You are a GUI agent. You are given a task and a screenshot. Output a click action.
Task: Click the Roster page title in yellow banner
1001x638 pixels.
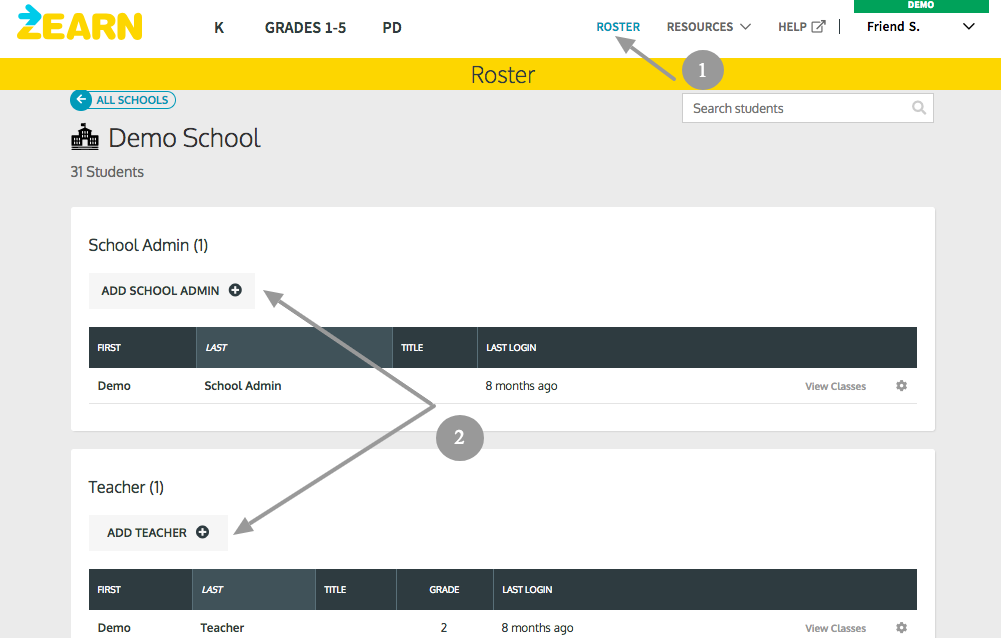pos(503,75)
